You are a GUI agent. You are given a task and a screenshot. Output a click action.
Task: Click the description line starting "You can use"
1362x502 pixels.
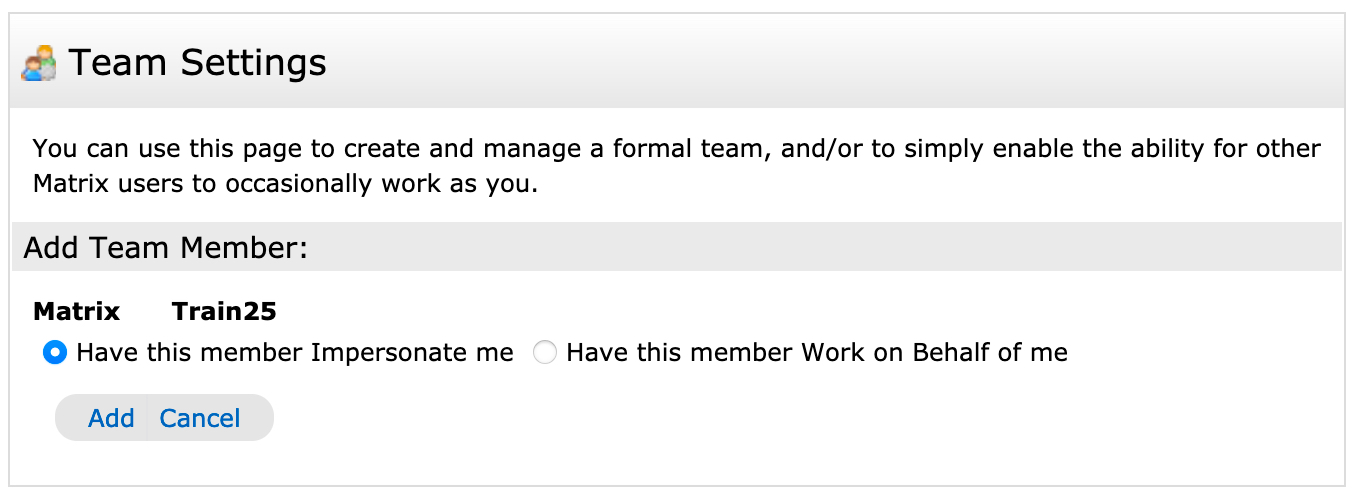click(676, 150)
